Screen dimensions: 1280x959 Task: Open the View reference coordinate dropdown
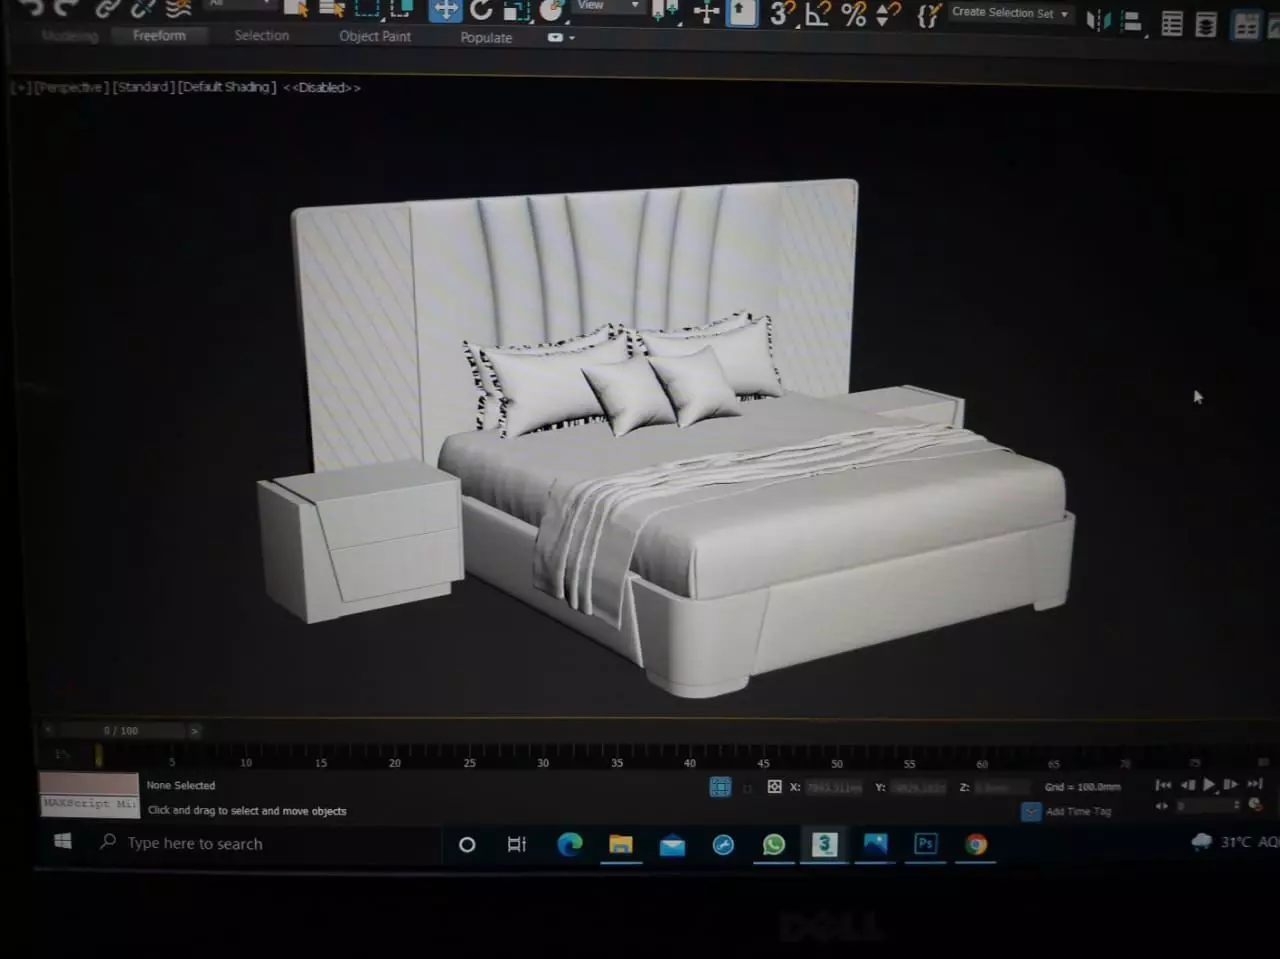pyautogui.click(x=607, y=6)
